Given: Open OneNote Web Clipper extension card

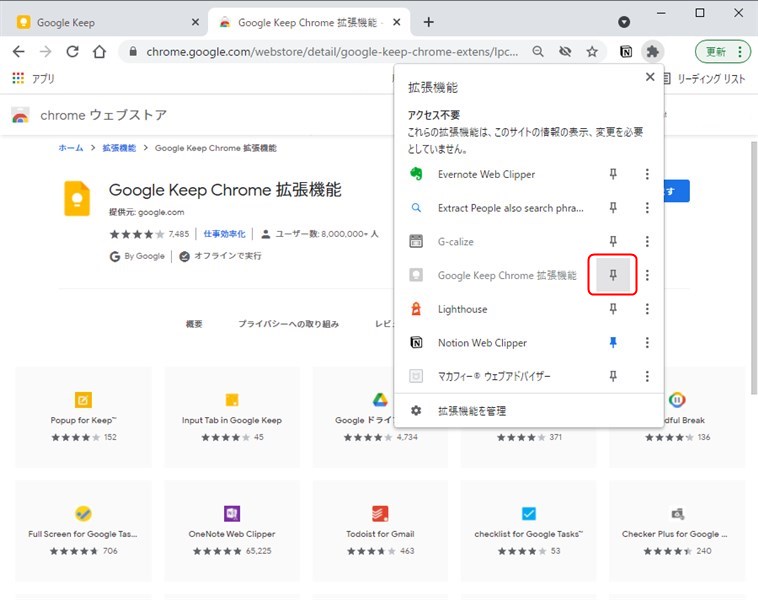Looking at the screenshot, I should 231,525.
